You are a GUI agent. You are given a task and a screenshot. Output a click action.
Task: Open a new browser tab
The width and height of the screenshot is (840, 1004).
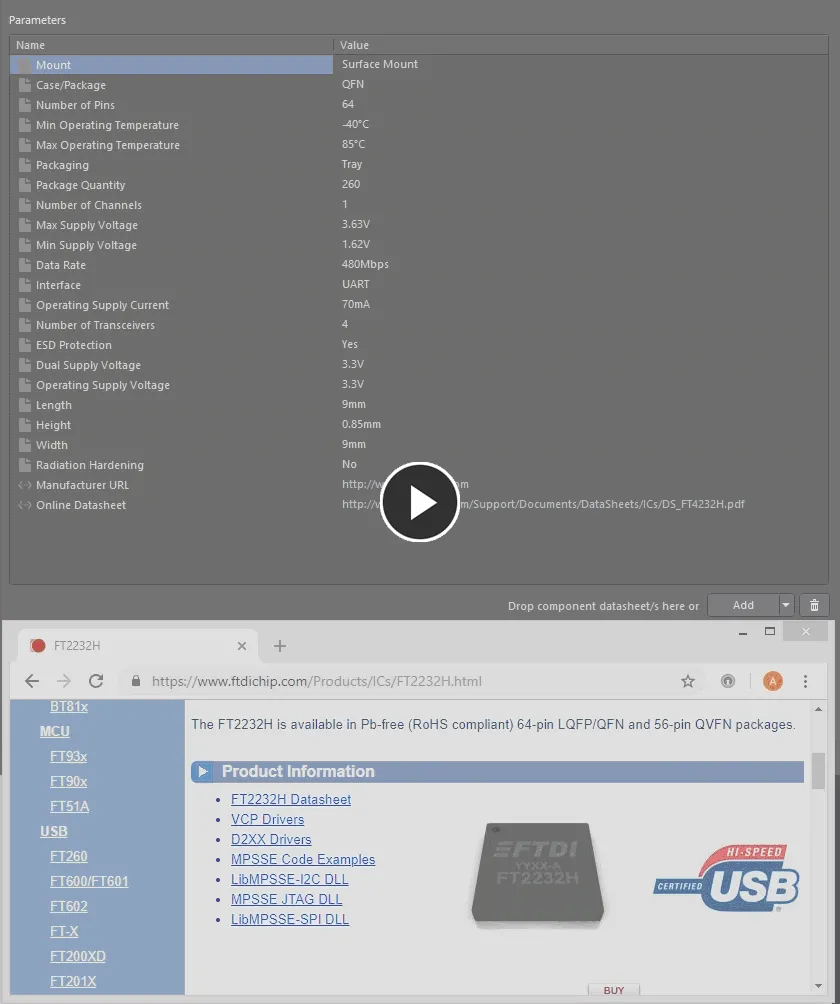coord(280,646)
